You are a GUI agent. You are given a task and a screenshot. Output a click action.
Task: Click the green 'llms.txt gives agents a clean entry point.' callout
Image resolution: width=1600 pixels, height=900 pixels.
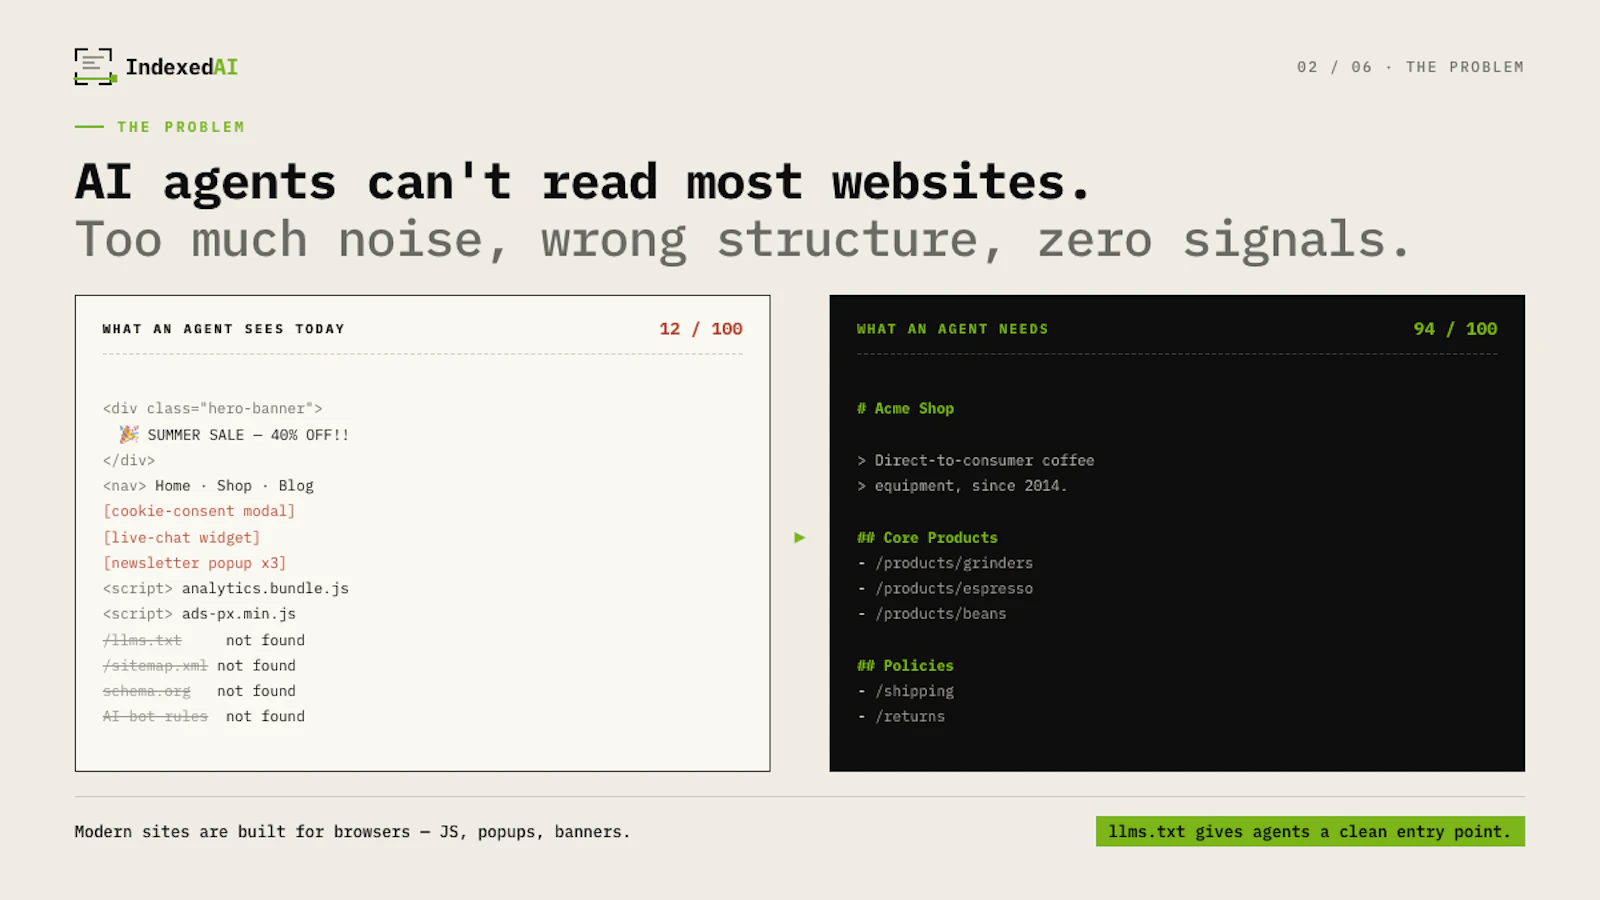pos(1310,832)
